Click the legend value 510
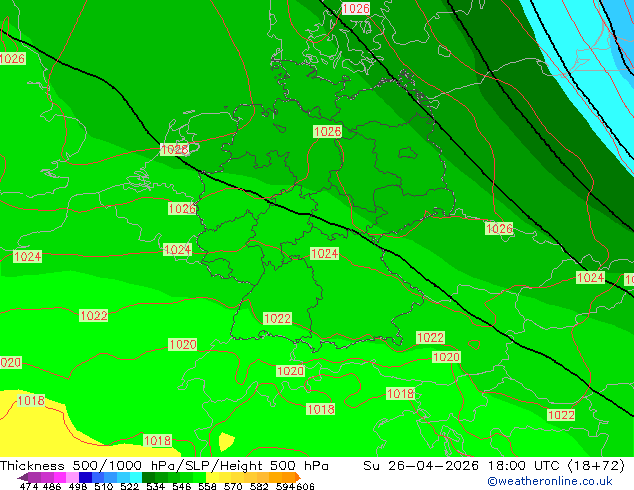This screenshot has height=490, width=634. coord(104,486)
